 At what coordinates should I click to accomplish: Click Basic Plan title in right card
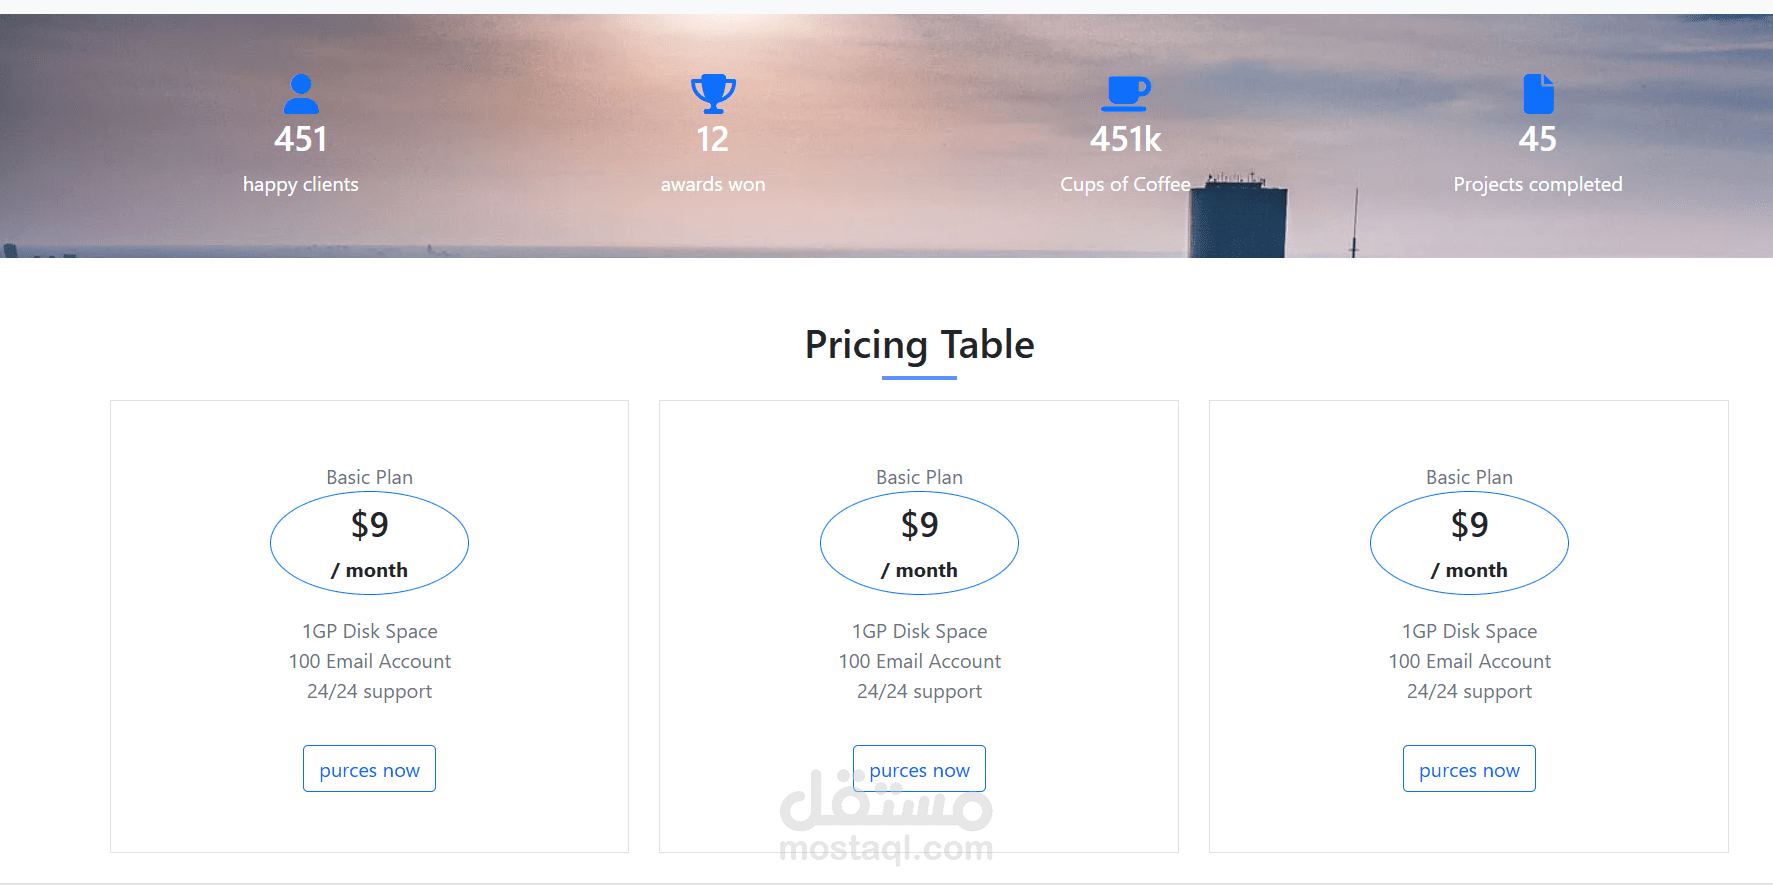pos(1469,477)
